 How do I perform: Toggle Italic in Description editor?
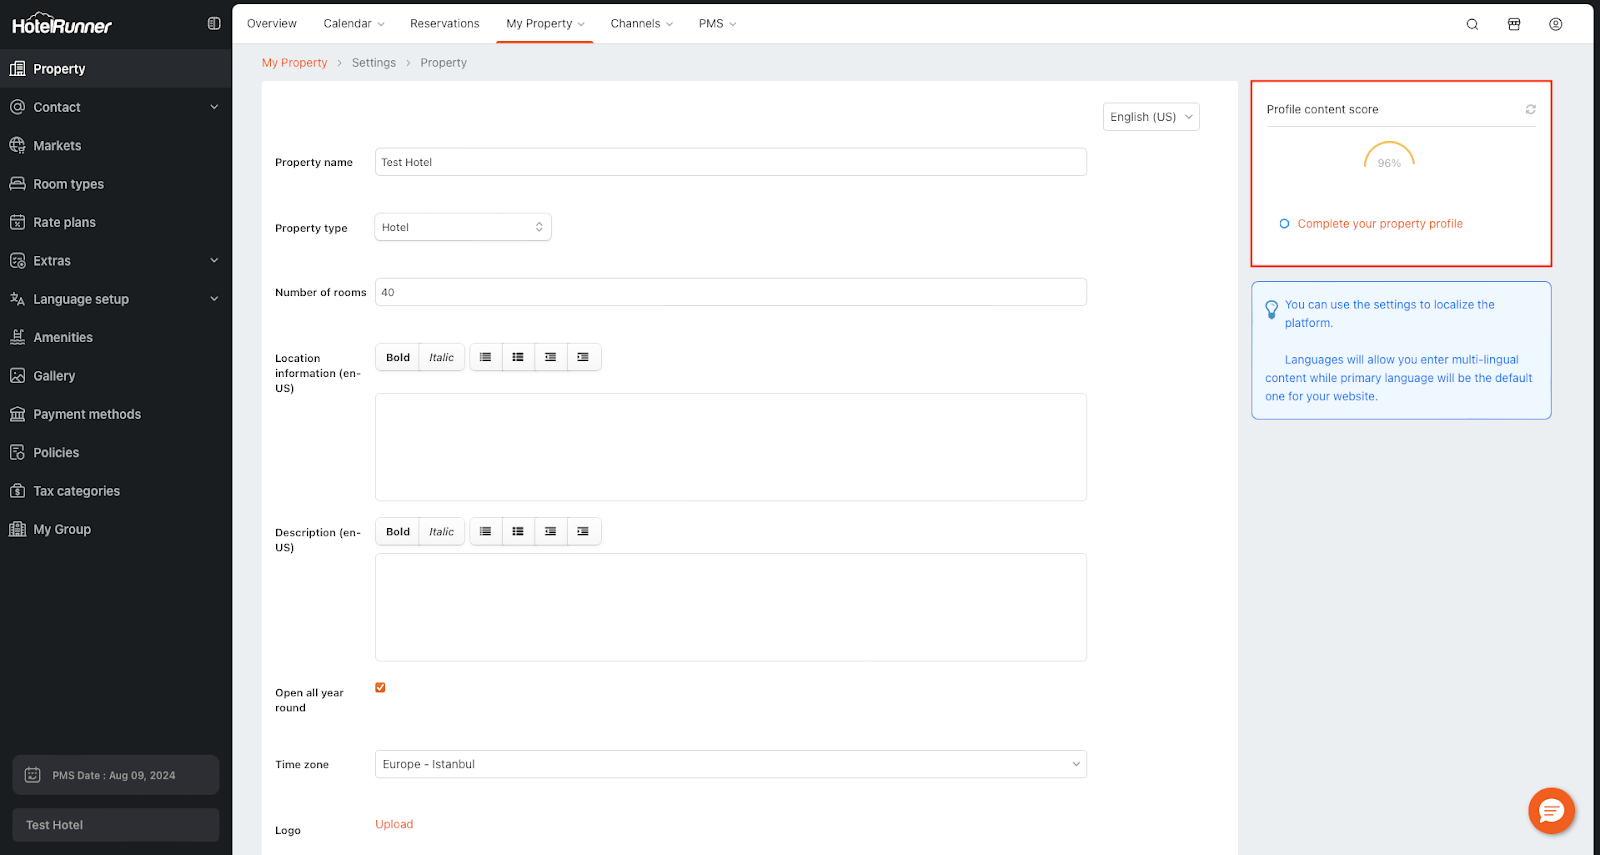click(441, 532)
